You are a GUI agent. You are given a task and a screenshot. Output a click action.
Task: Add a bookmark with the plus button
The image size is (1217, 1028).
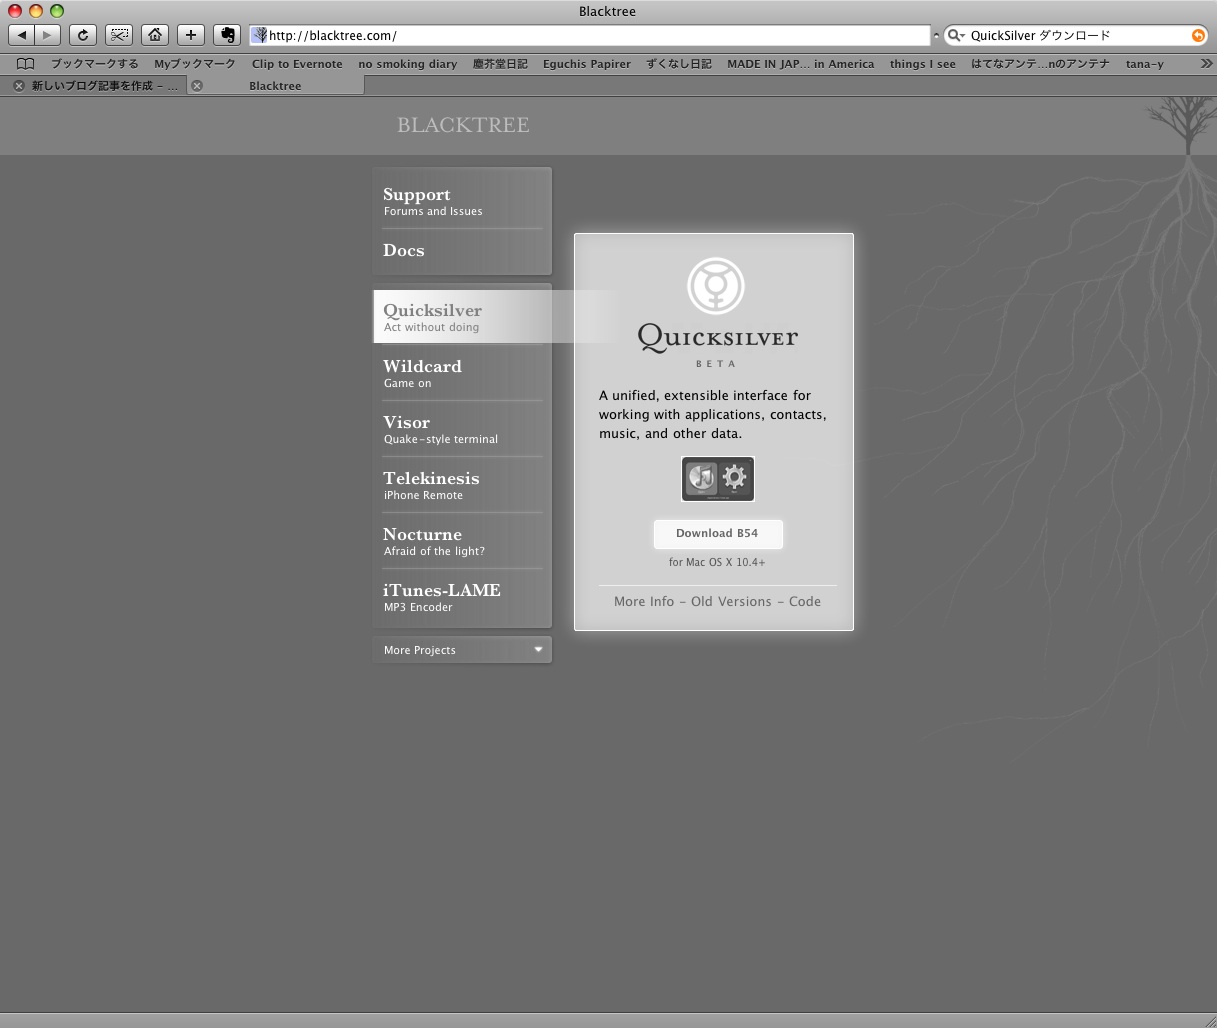pyautogui.click(x=191, y=35)
